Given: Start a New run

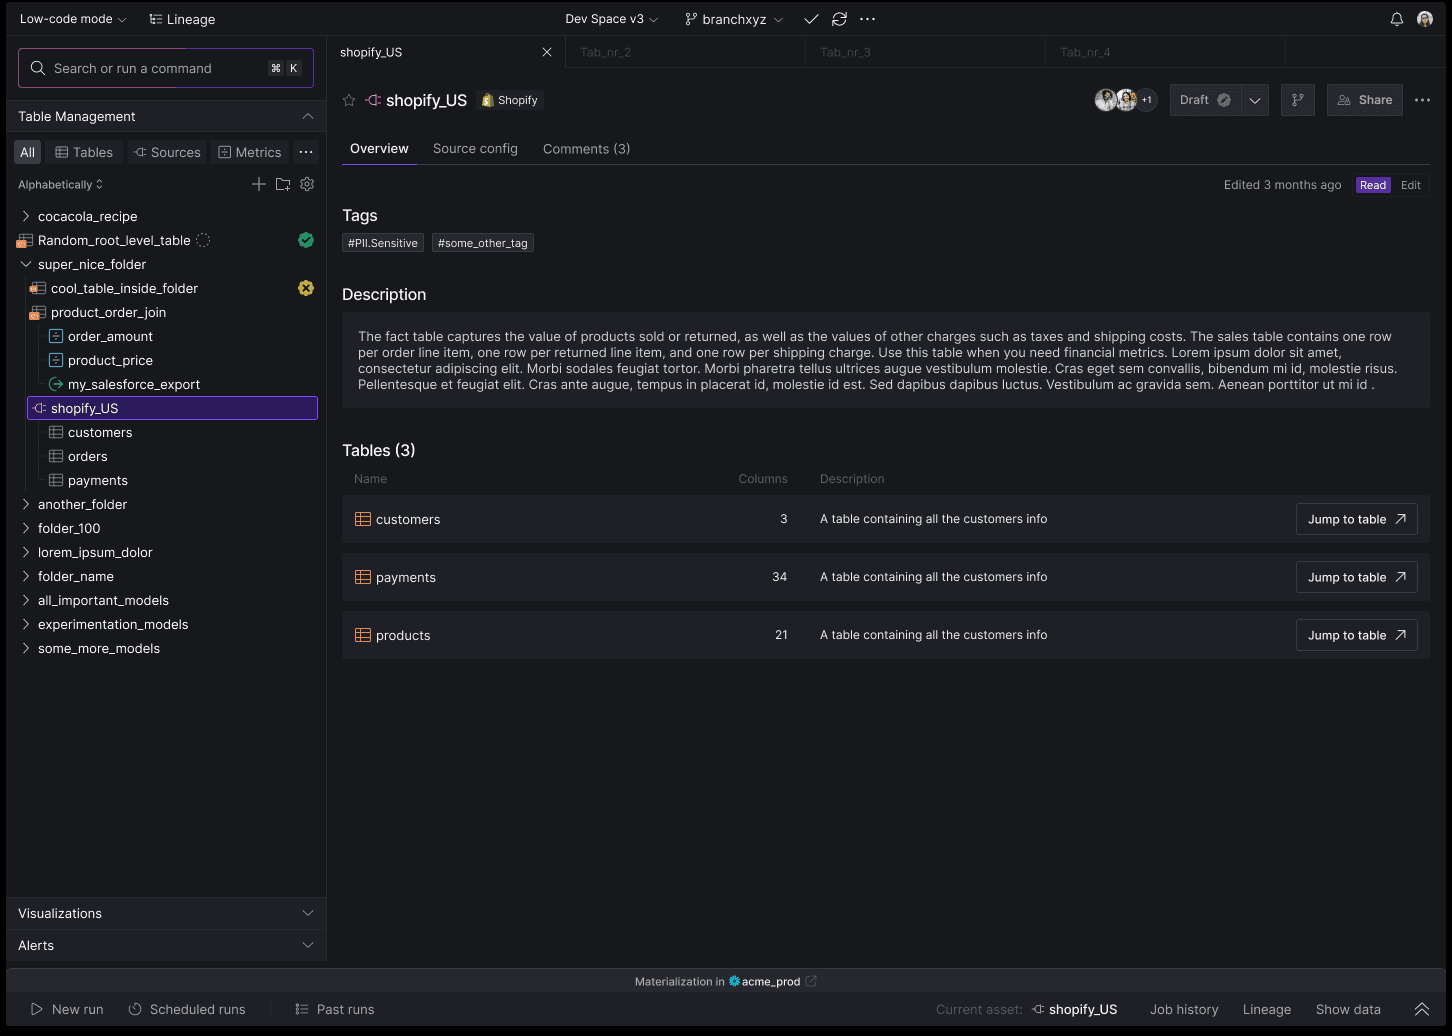Looking at the screenshot, I should [67, 1009].
